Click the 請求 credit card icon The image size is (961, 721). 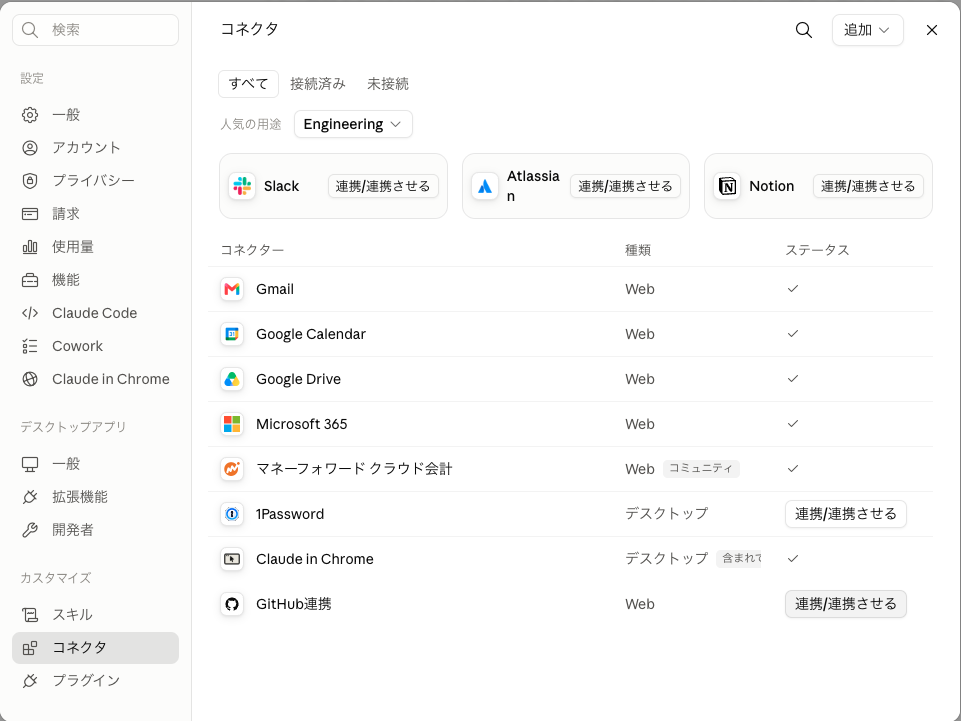click(x=30, y=214)
